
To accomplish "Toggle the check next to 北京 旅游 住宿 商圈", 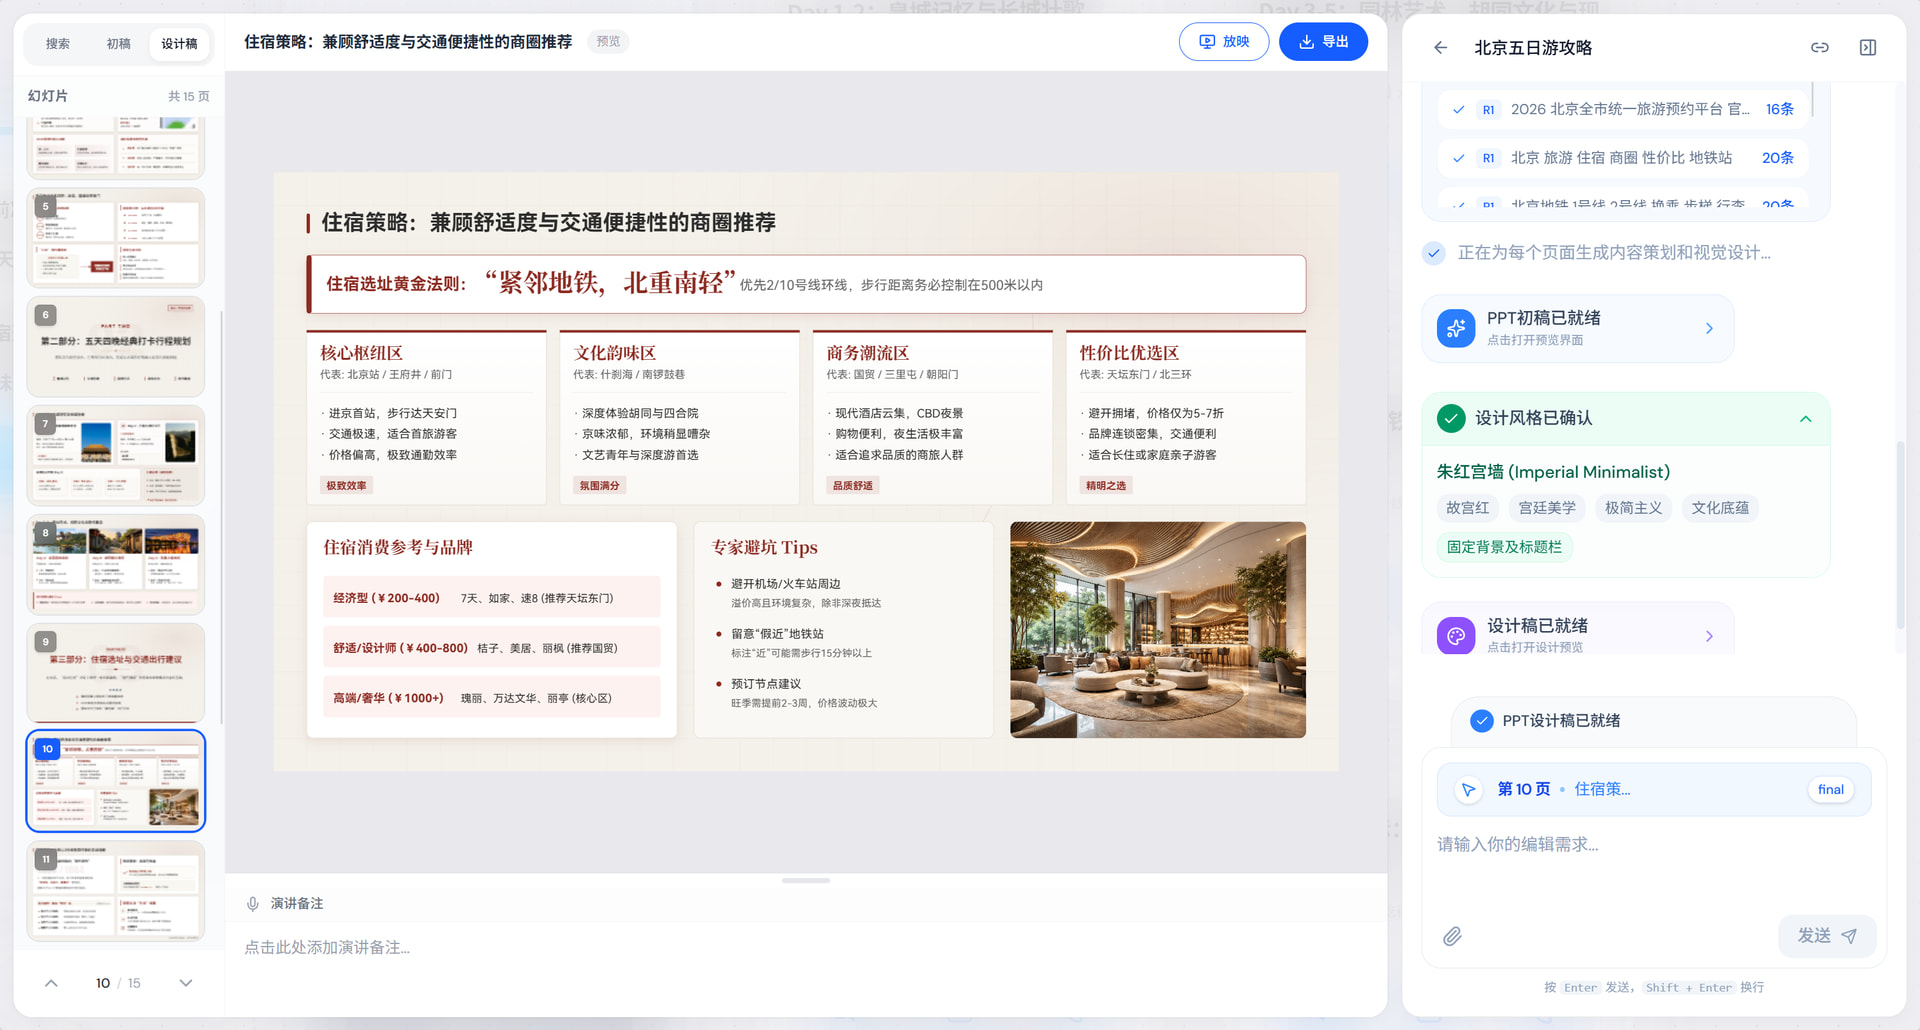I will pyautogui.click(x=1459, y=158).
